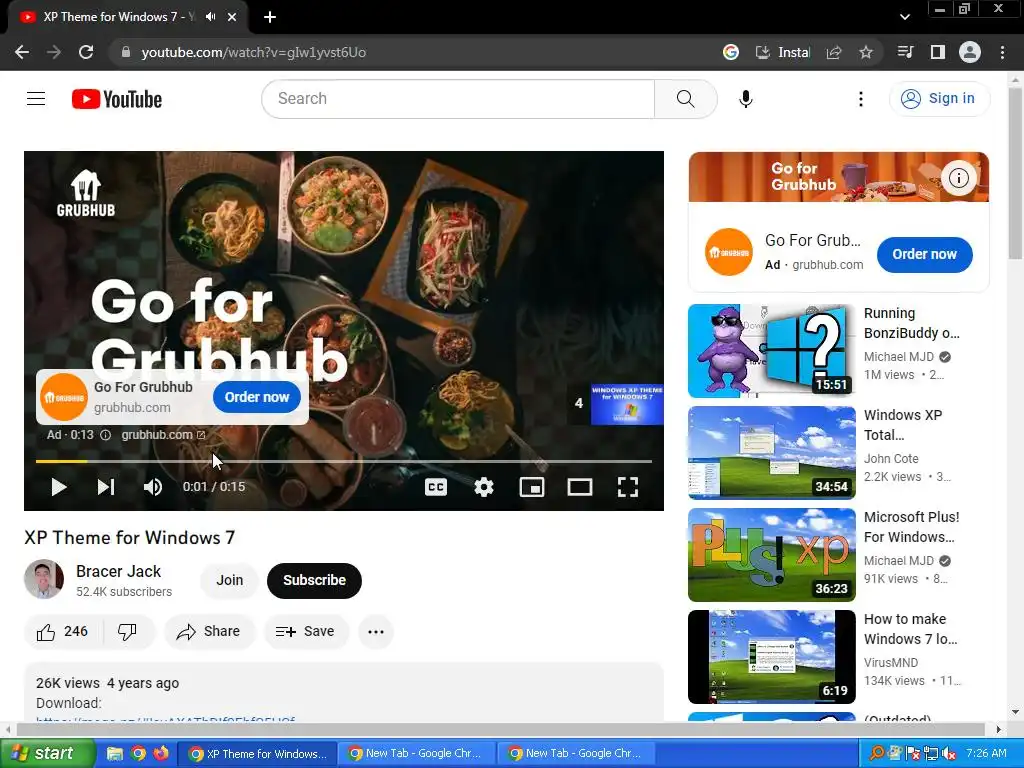Close the XP Theme for Windows 7 tab
1024x768 pixels.
(x=232, y=17)
